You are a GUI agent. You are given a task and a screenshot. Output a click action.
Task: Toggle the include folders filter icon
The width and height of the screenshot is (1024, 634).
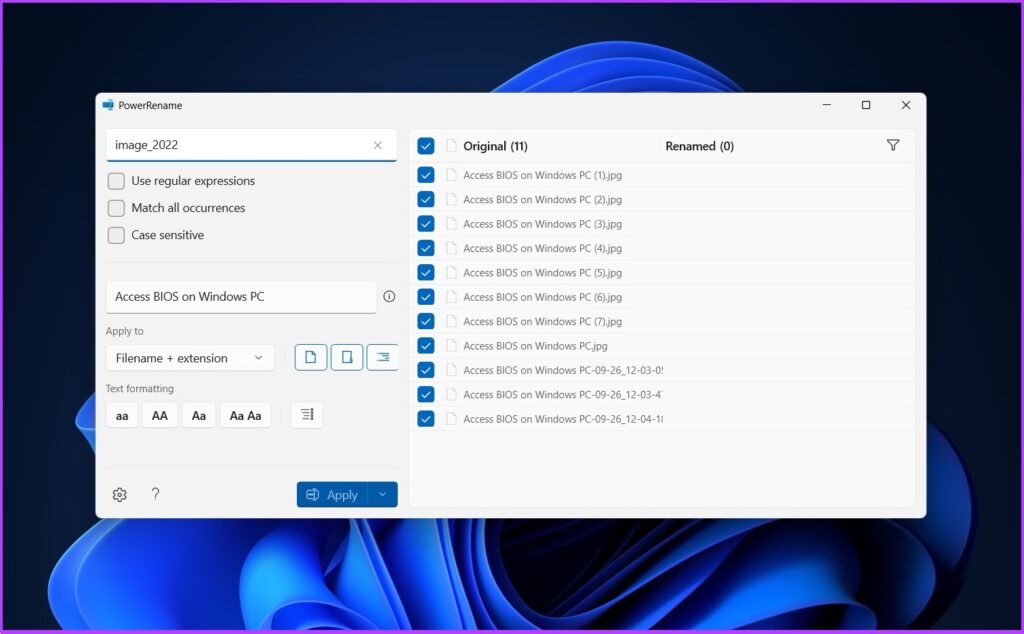pos(346,357)
